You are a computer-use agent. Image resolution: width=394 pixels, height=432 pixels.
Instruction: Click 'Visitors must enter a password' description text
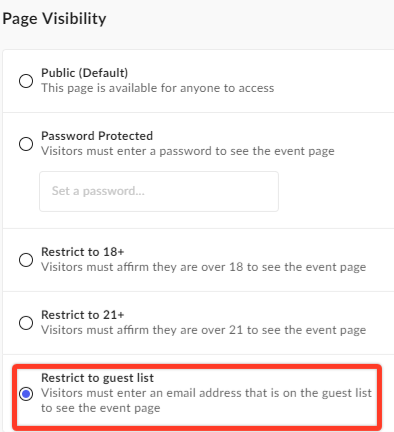(188, 151)
